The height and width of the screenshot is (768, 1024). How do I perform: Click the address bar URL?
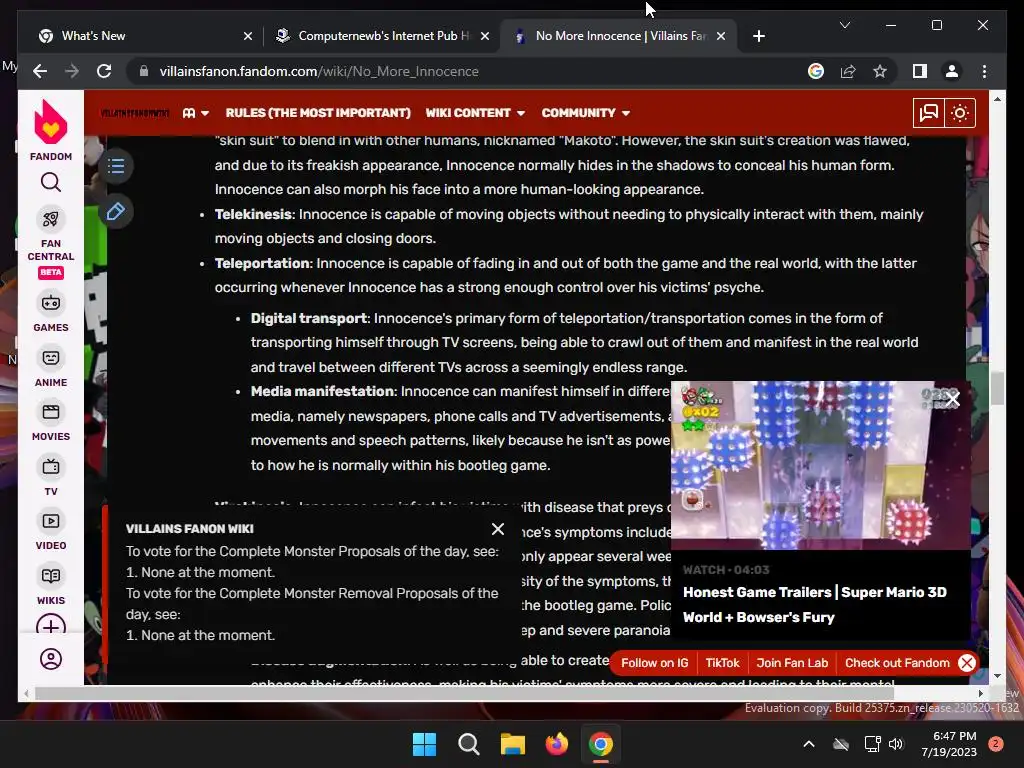319,71
